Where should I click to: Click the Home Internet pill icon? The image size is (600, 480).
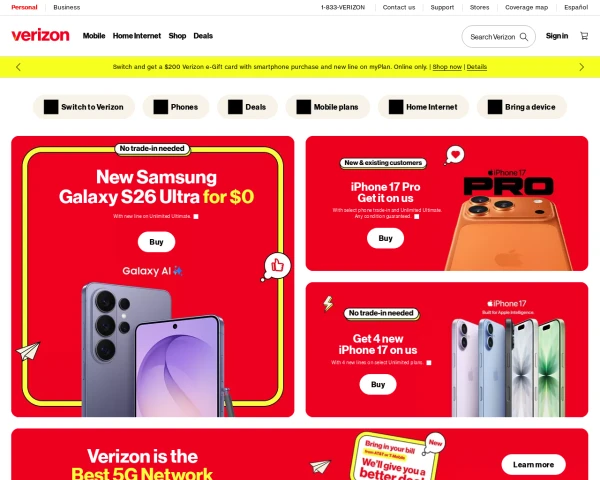click(x=396, y=107)
